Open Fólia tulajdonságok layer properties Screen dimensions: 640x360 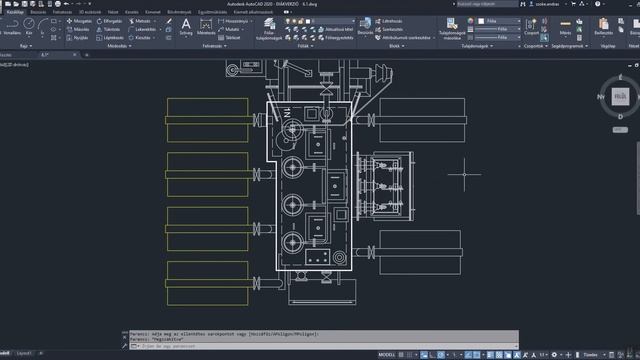click(269, 29)
